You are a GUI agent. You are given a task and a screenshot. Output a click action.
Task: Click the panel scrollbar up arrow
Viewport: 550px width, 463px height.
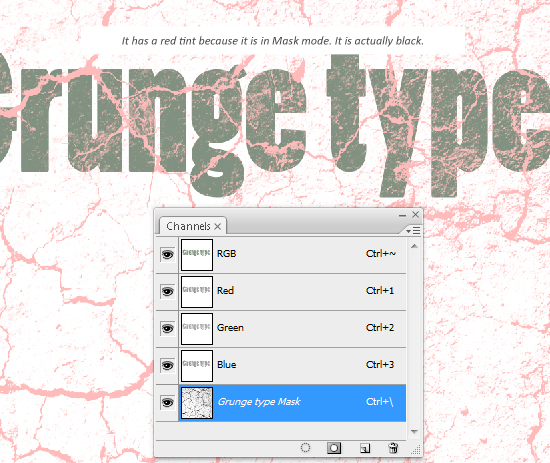point(414,246)
